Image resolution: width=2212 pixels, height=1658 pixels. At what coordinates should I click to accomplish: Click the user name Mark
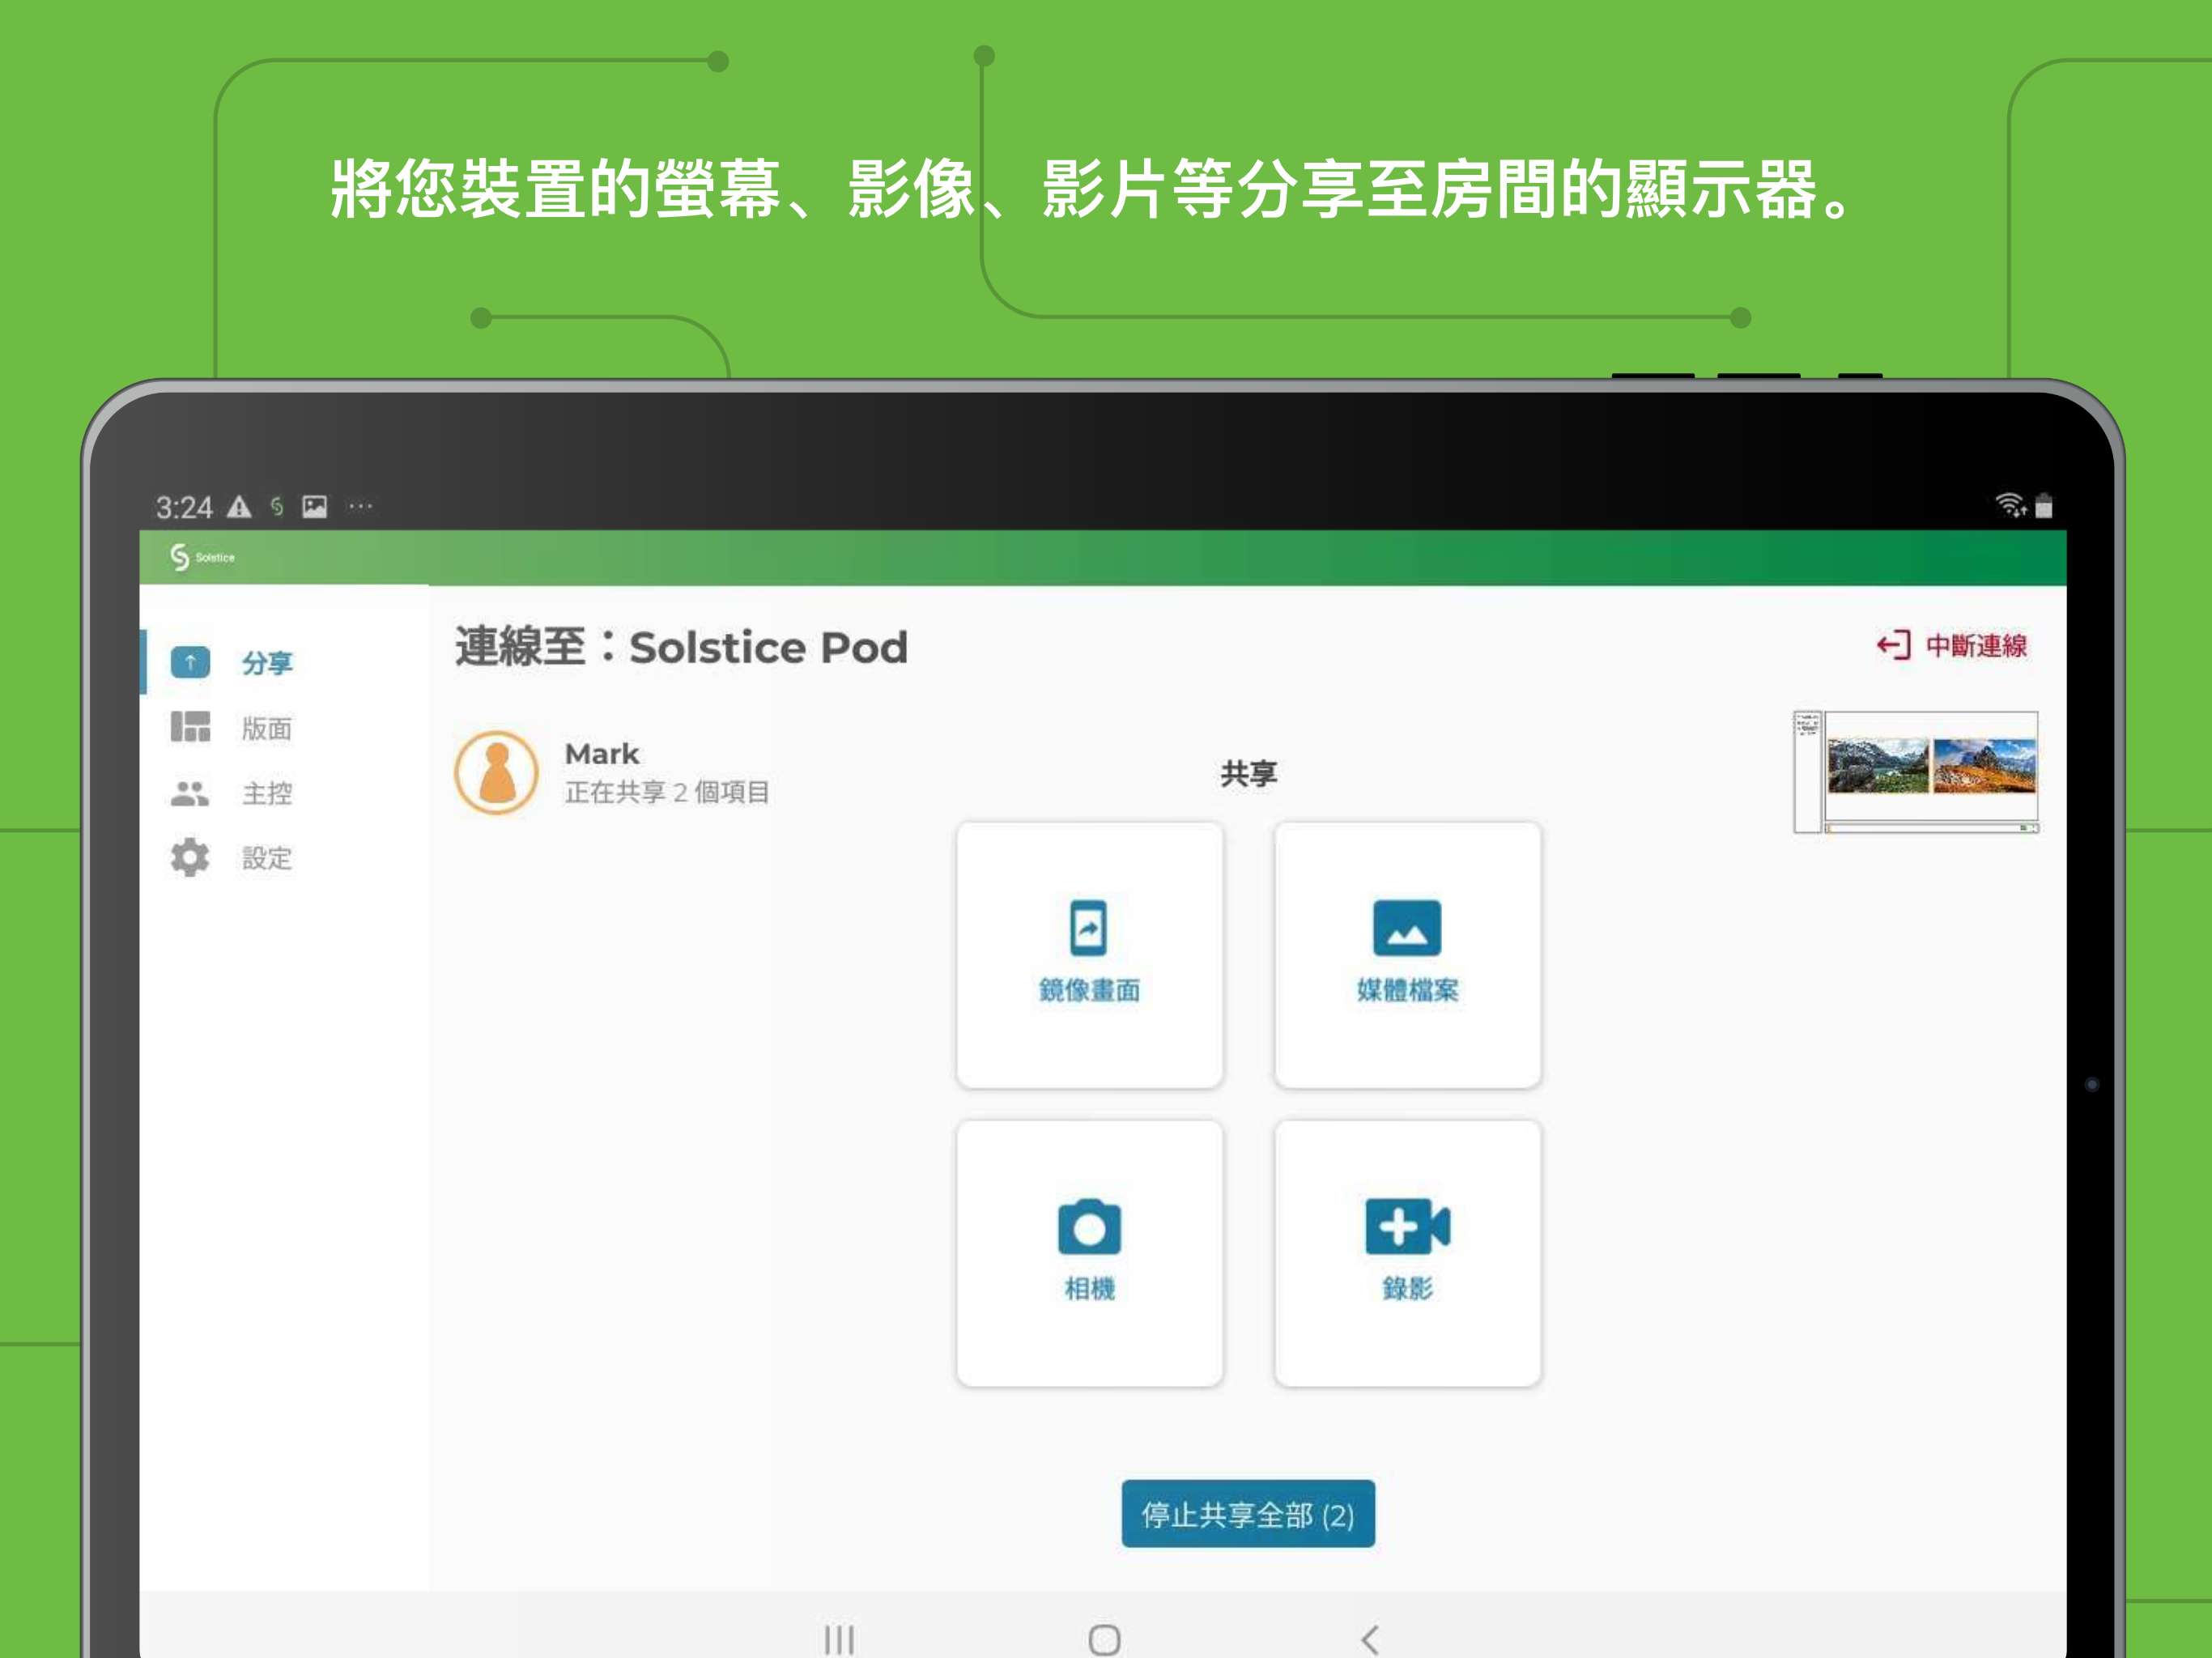point(602,753)
